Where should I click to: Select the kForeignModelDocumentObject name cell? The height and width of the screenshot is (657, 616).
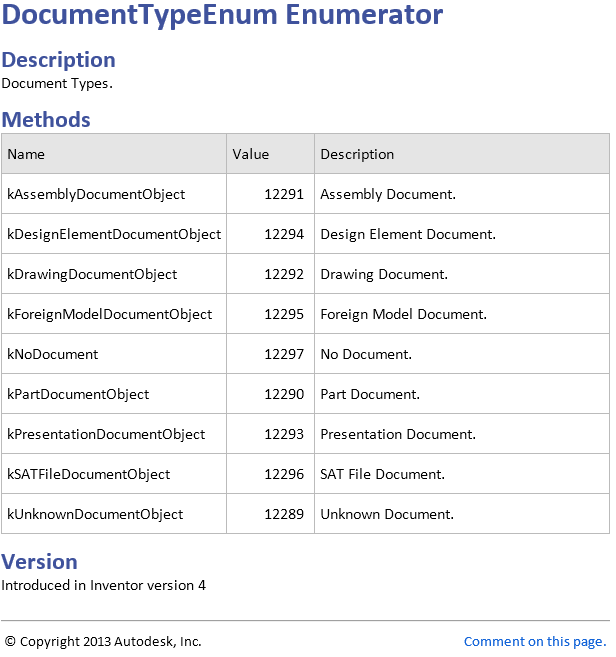tap(110, 314)
